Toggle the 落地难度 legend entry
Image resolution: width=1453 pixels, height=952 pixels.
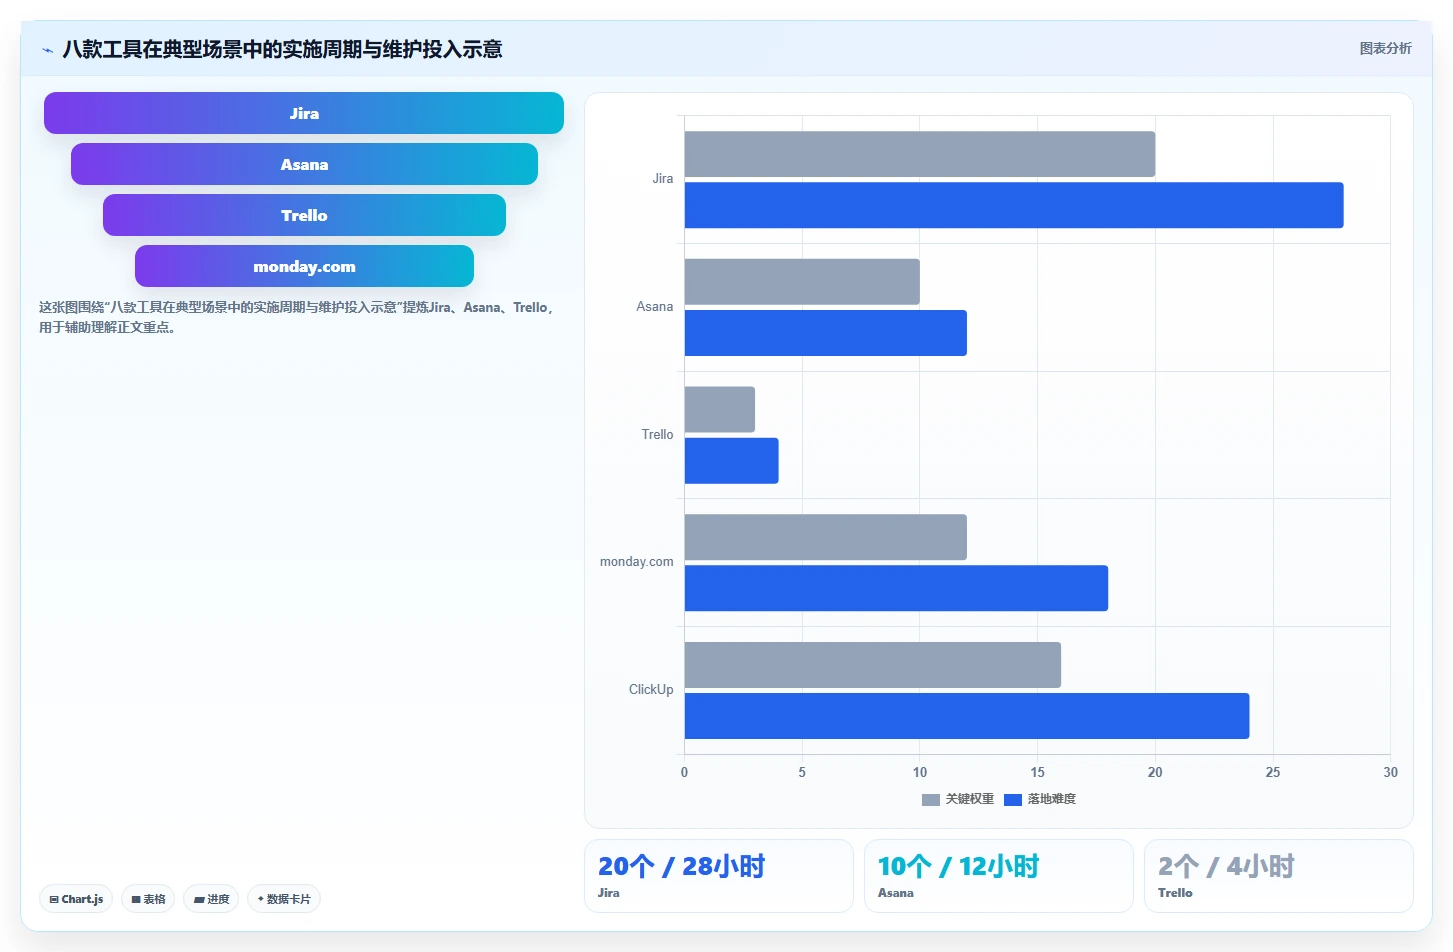[1040, 799]
